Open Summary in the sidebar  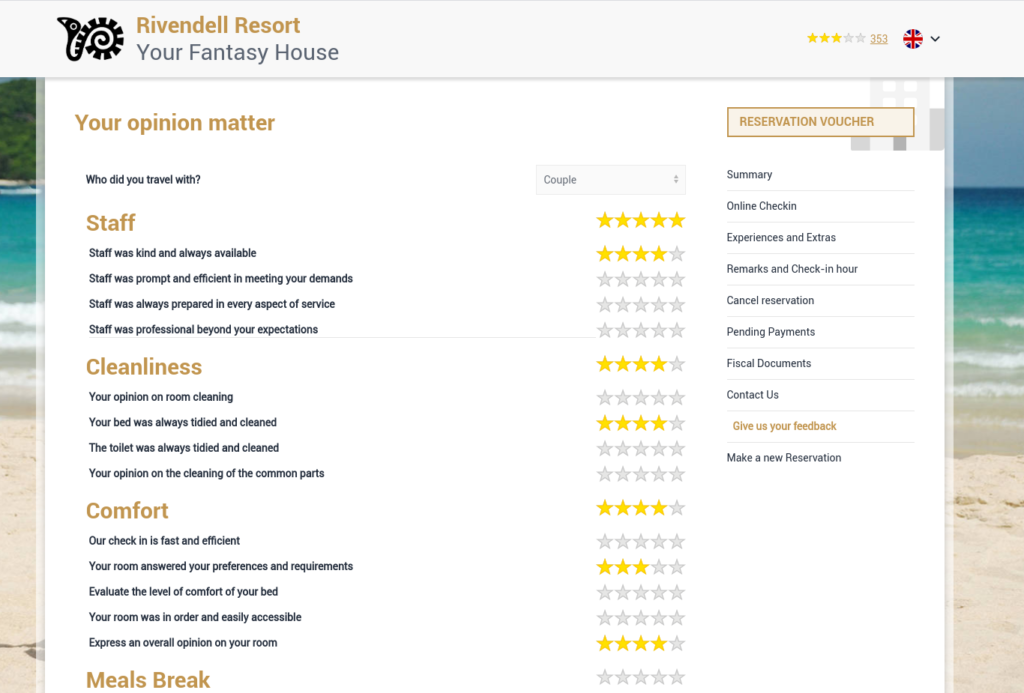[749, 174]
